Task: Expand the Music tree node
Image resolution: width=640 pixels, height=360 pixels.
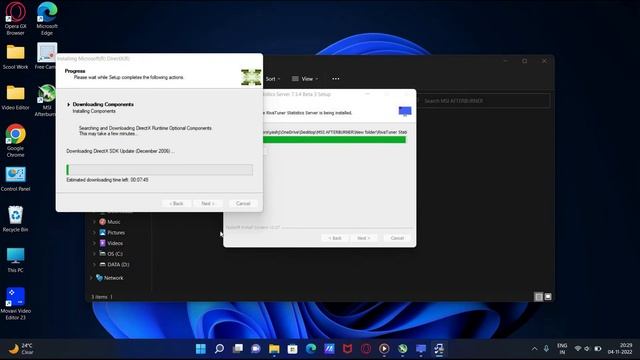Action: tap(94, 222)
